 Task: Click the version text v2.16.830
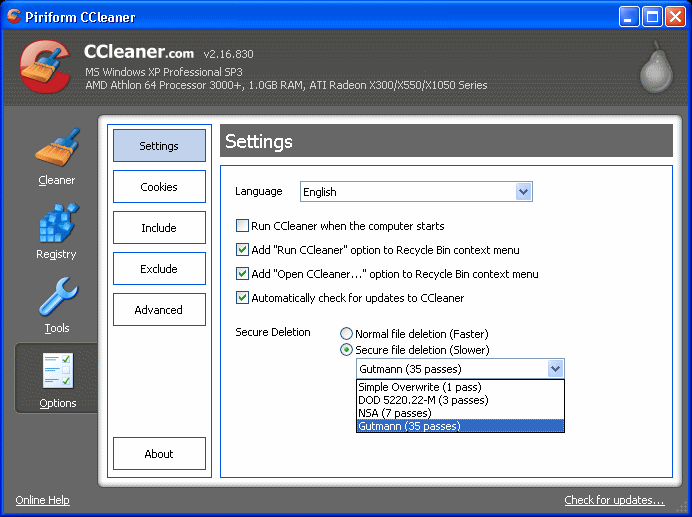point(229,54)
